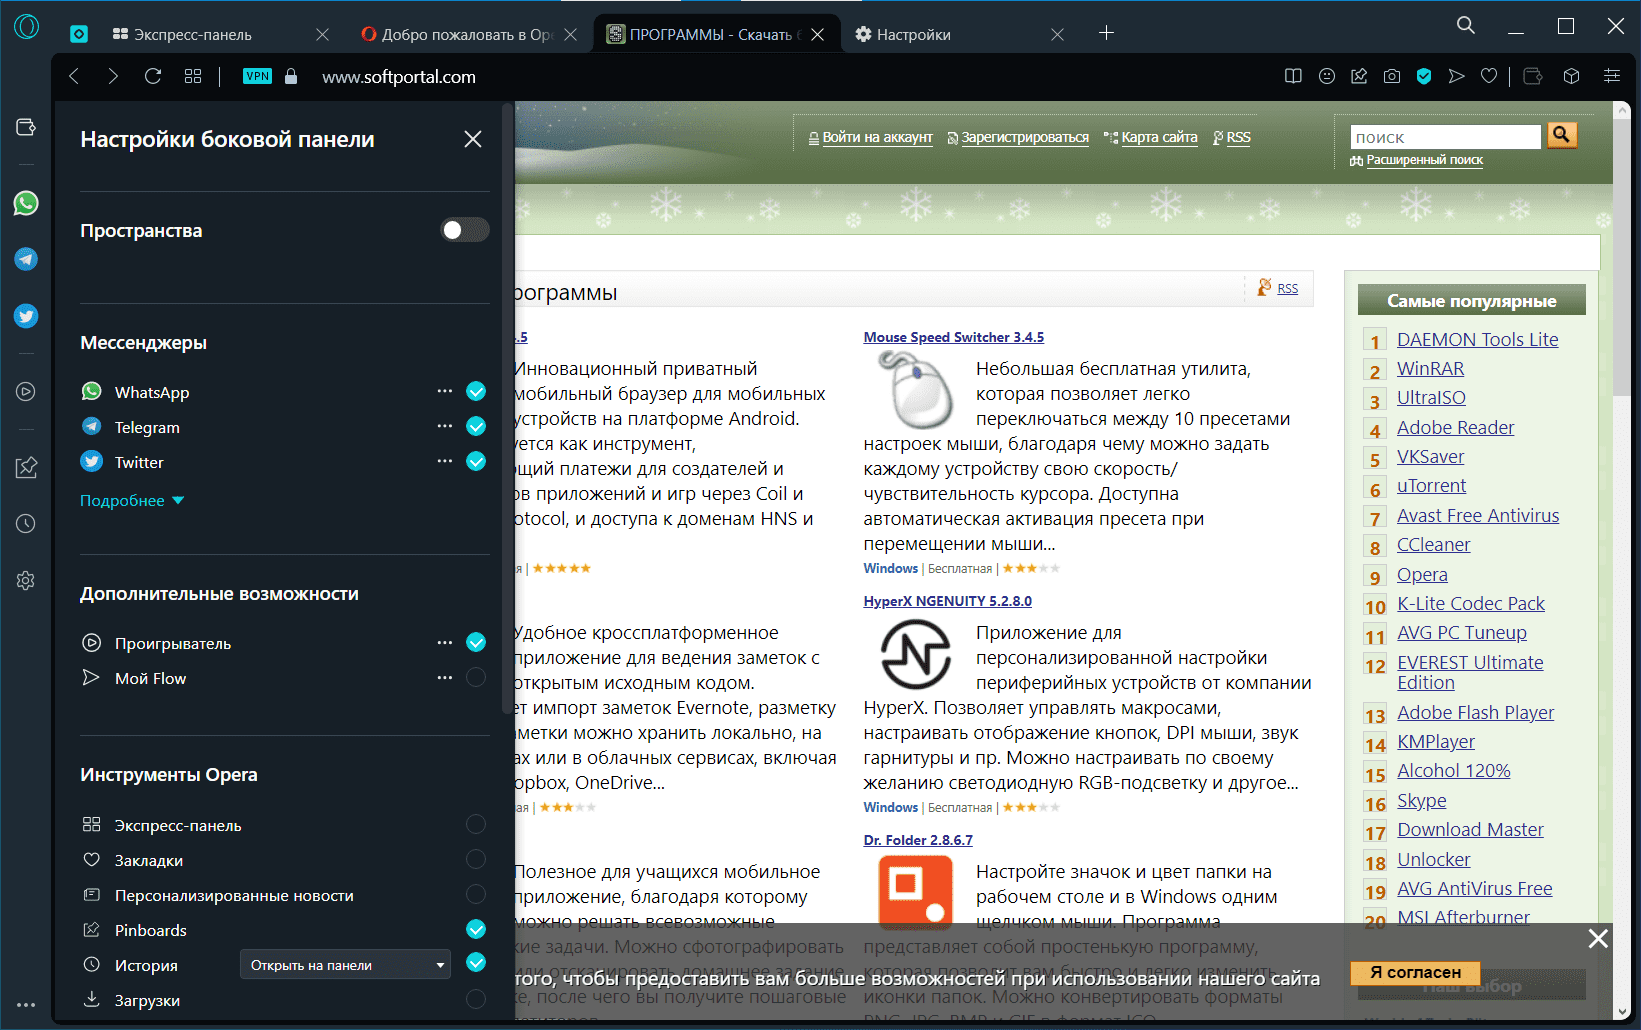The width and height of the screenshot is (1641, 1030).
Task: Open Проигрыватель three-dot options menu
Action: pyautogui.click(x=445, y=642)
